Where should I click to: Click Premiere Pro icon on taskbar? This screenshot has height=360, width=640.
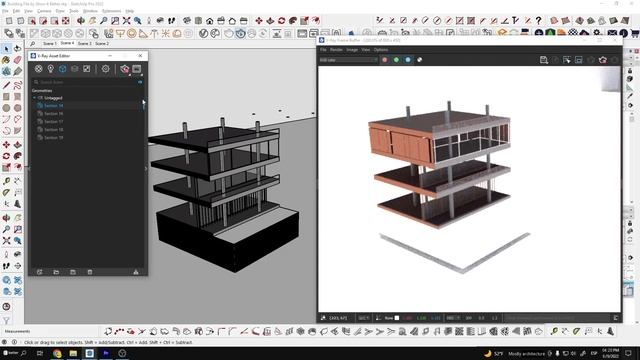(106, 353)
